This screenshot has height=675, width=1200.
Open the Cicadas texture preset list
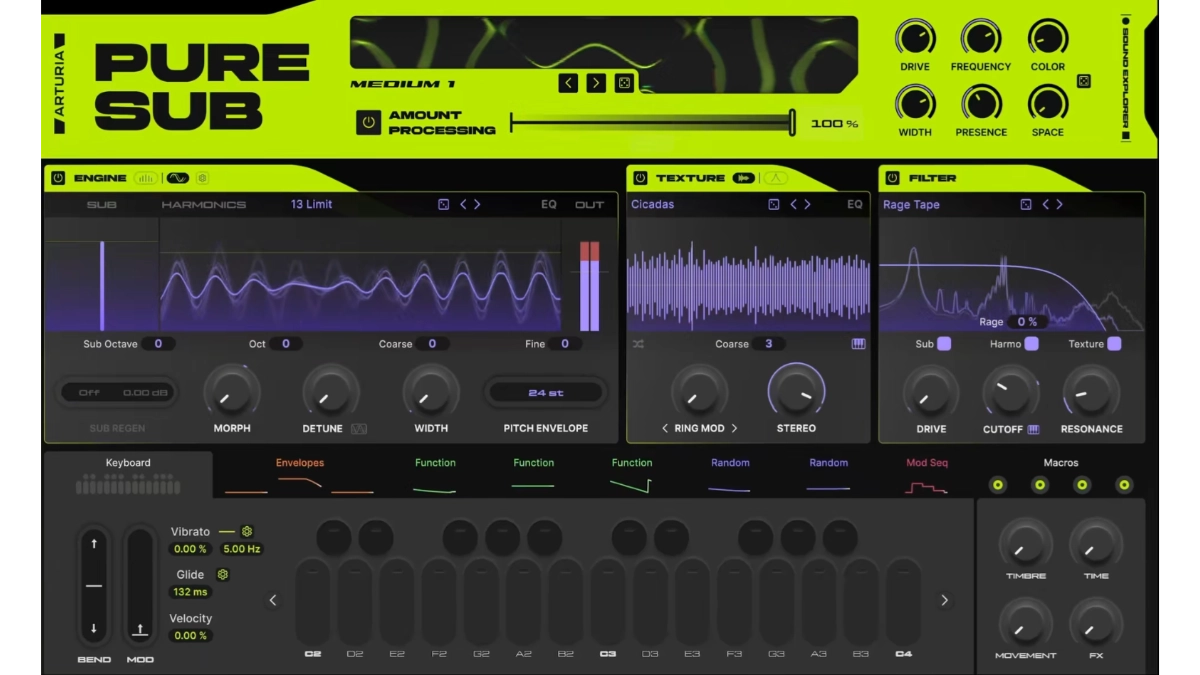[x=653, y=204]
